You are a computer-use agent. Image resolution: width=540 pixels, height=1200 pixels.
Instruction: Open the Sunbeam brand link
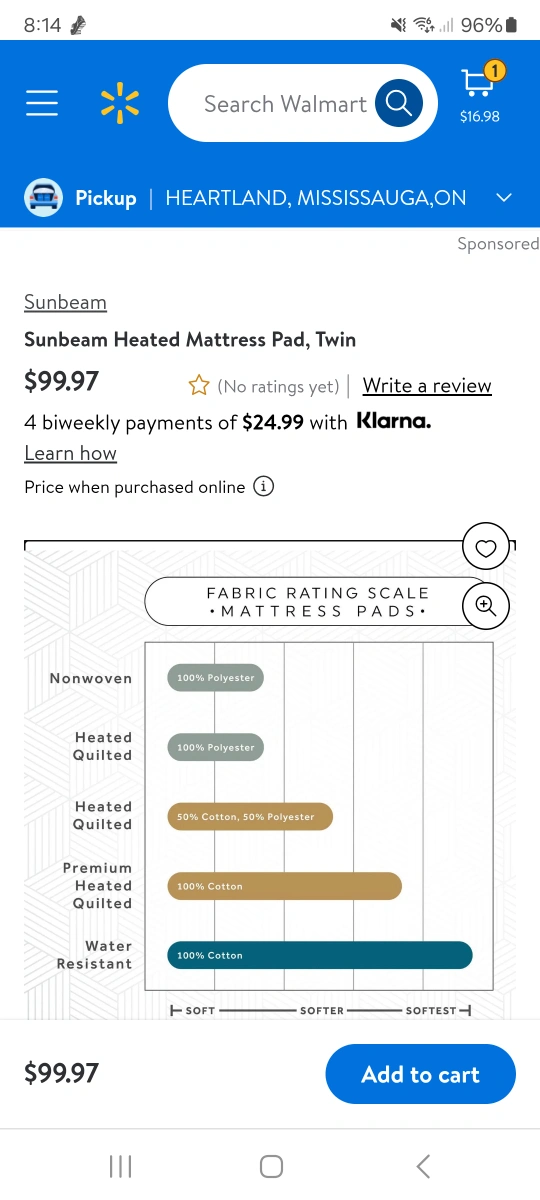[65, 302]
